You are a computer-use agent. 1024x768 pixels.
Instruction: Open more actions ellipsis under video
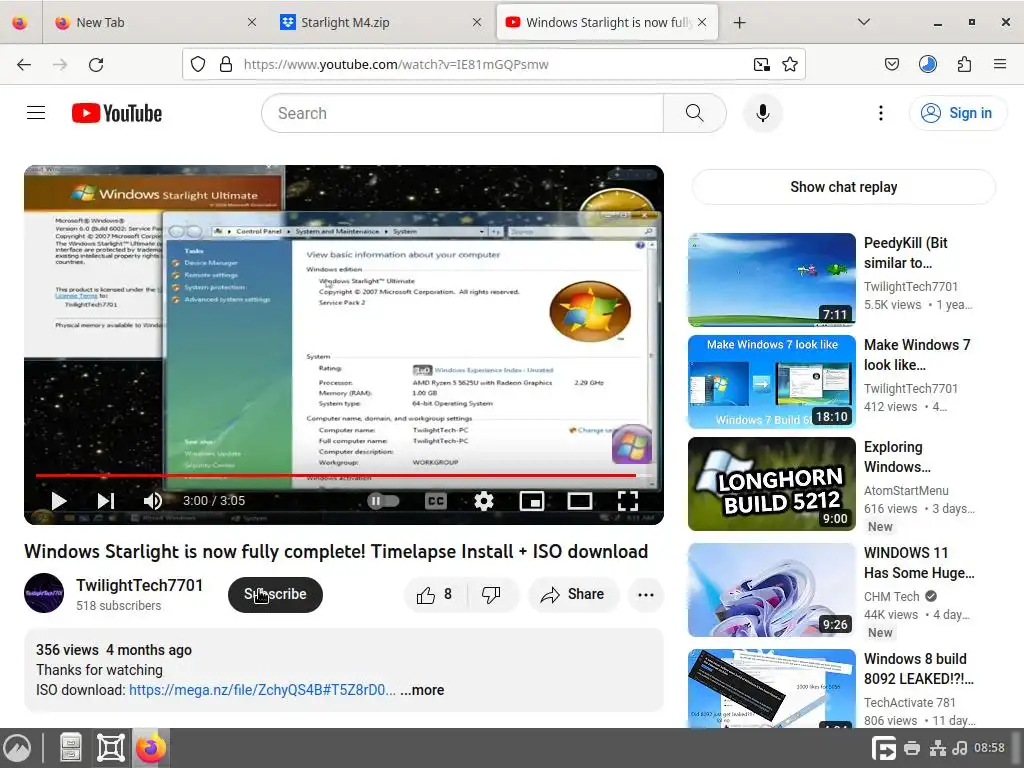645,594
